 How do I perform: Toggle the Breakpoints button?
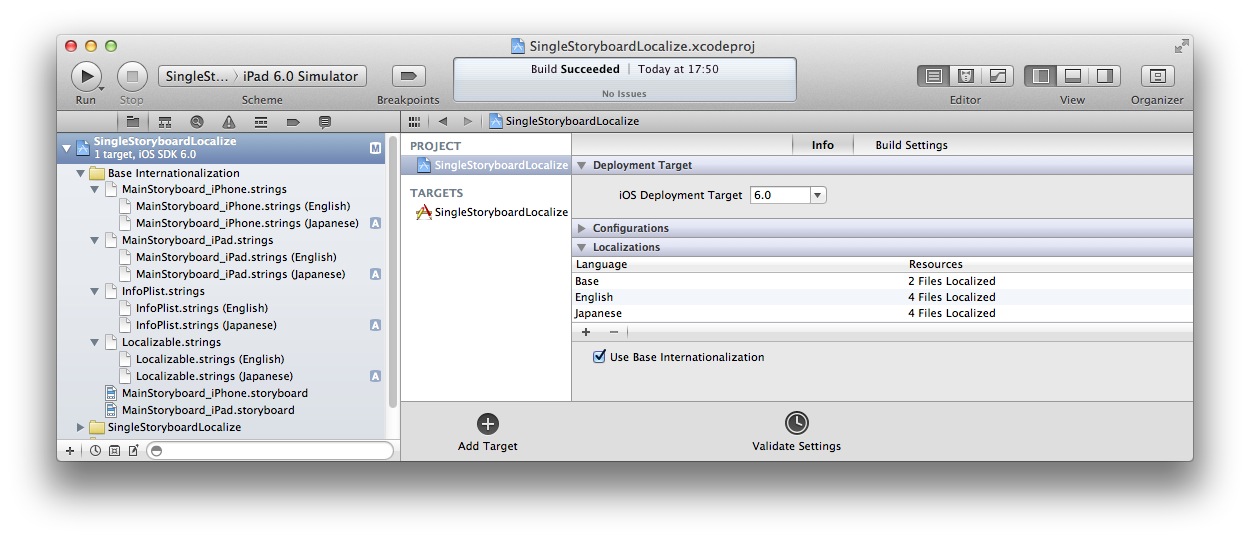(408, 76)
